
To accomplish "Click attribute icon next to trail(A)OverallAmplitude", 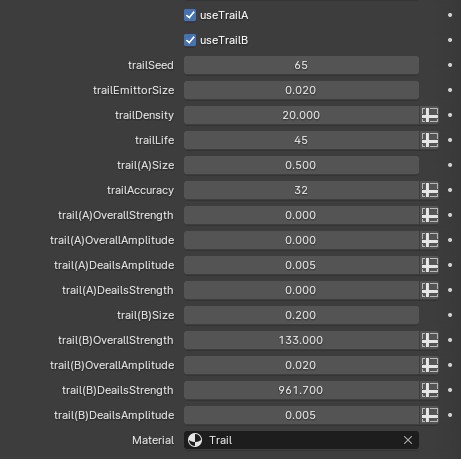I will point(430,240).
